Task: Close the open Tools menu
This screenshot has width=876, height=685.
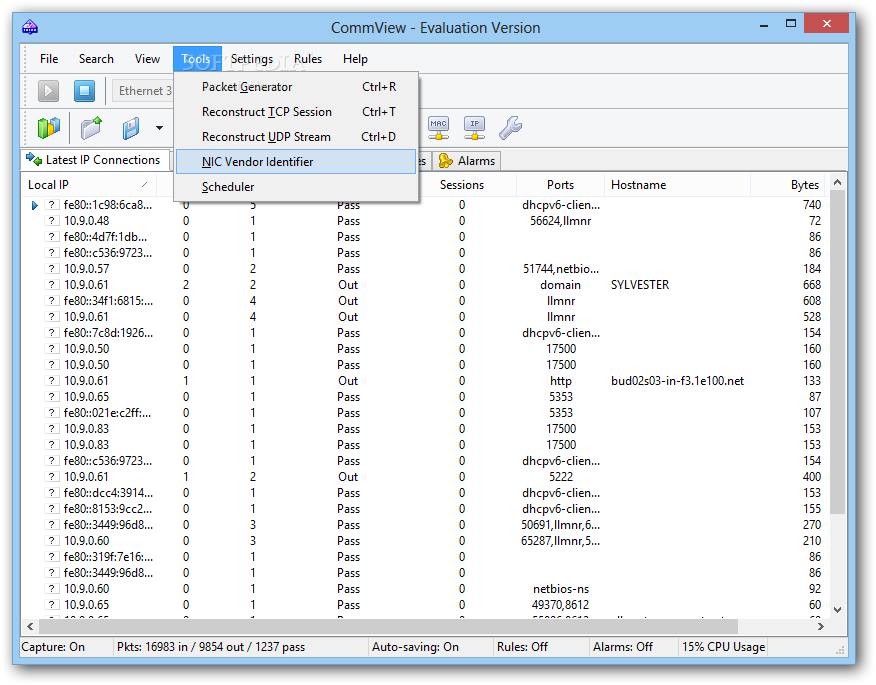Action: tap(197, 59)
